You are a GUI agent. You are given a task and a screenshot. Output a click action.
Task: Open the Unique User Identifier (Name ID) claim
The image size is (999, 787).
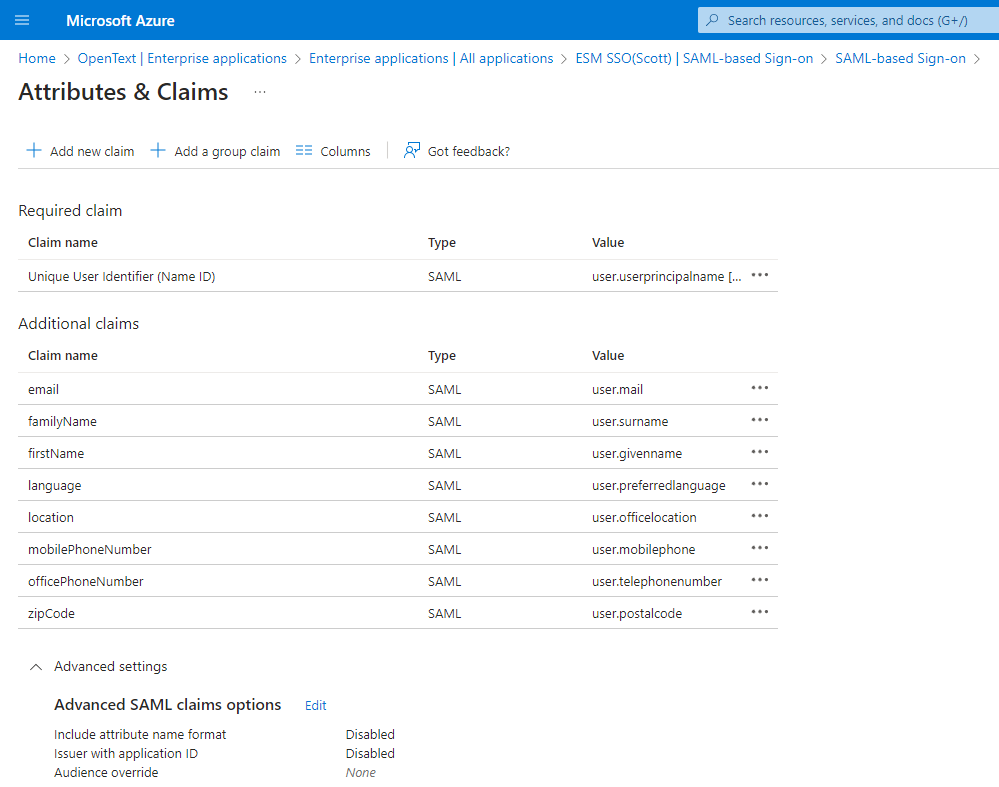click(x=121, y=276)
